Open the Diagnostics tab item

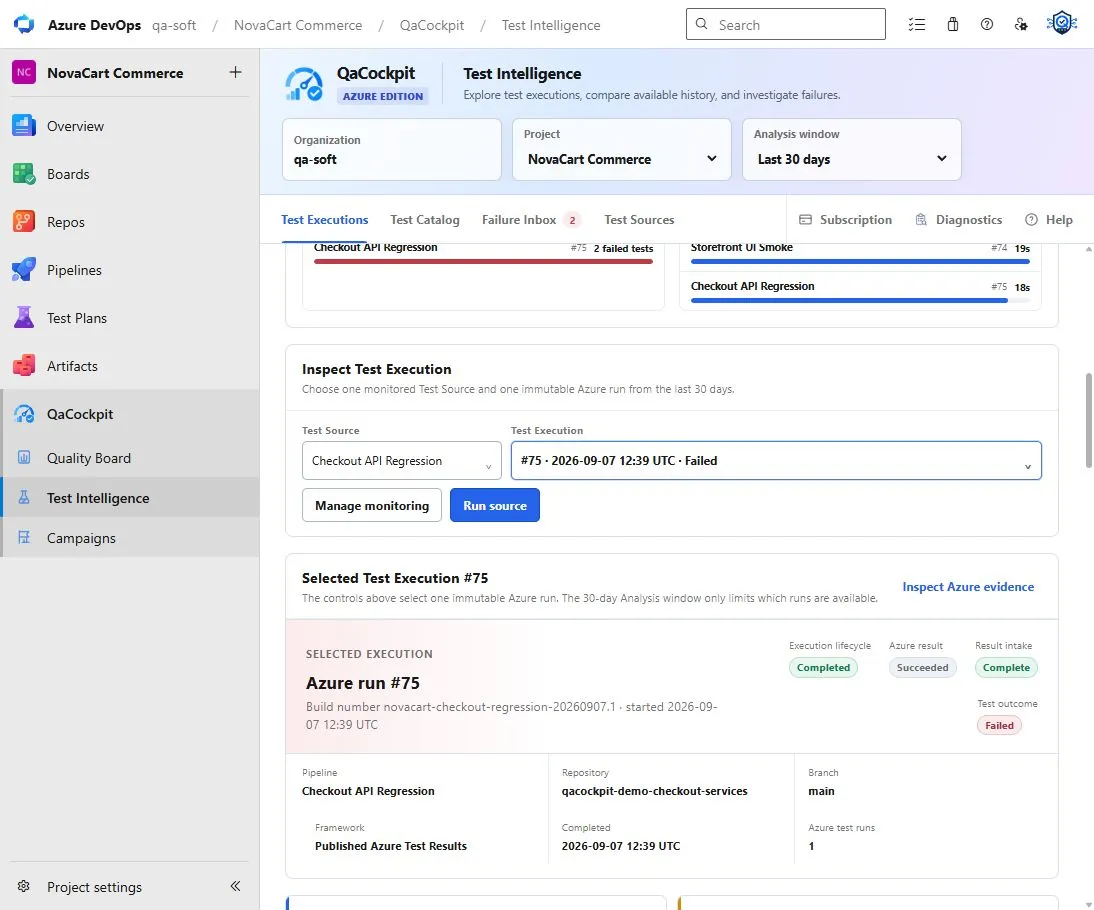pos(958,220)
